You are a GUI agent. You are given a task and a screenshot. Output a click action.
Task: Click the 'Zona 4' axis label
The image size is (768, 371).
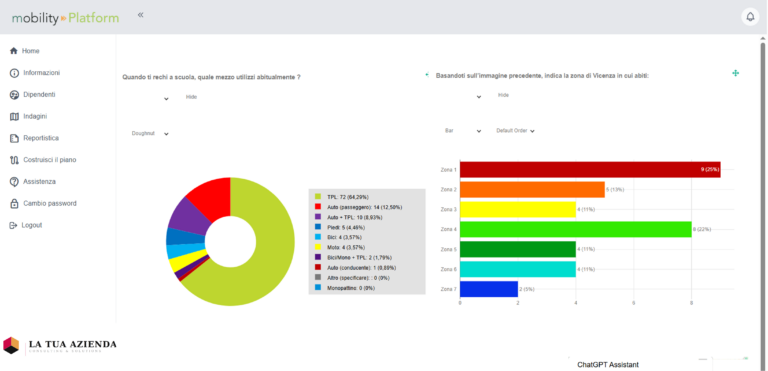[x=449, y=229]
